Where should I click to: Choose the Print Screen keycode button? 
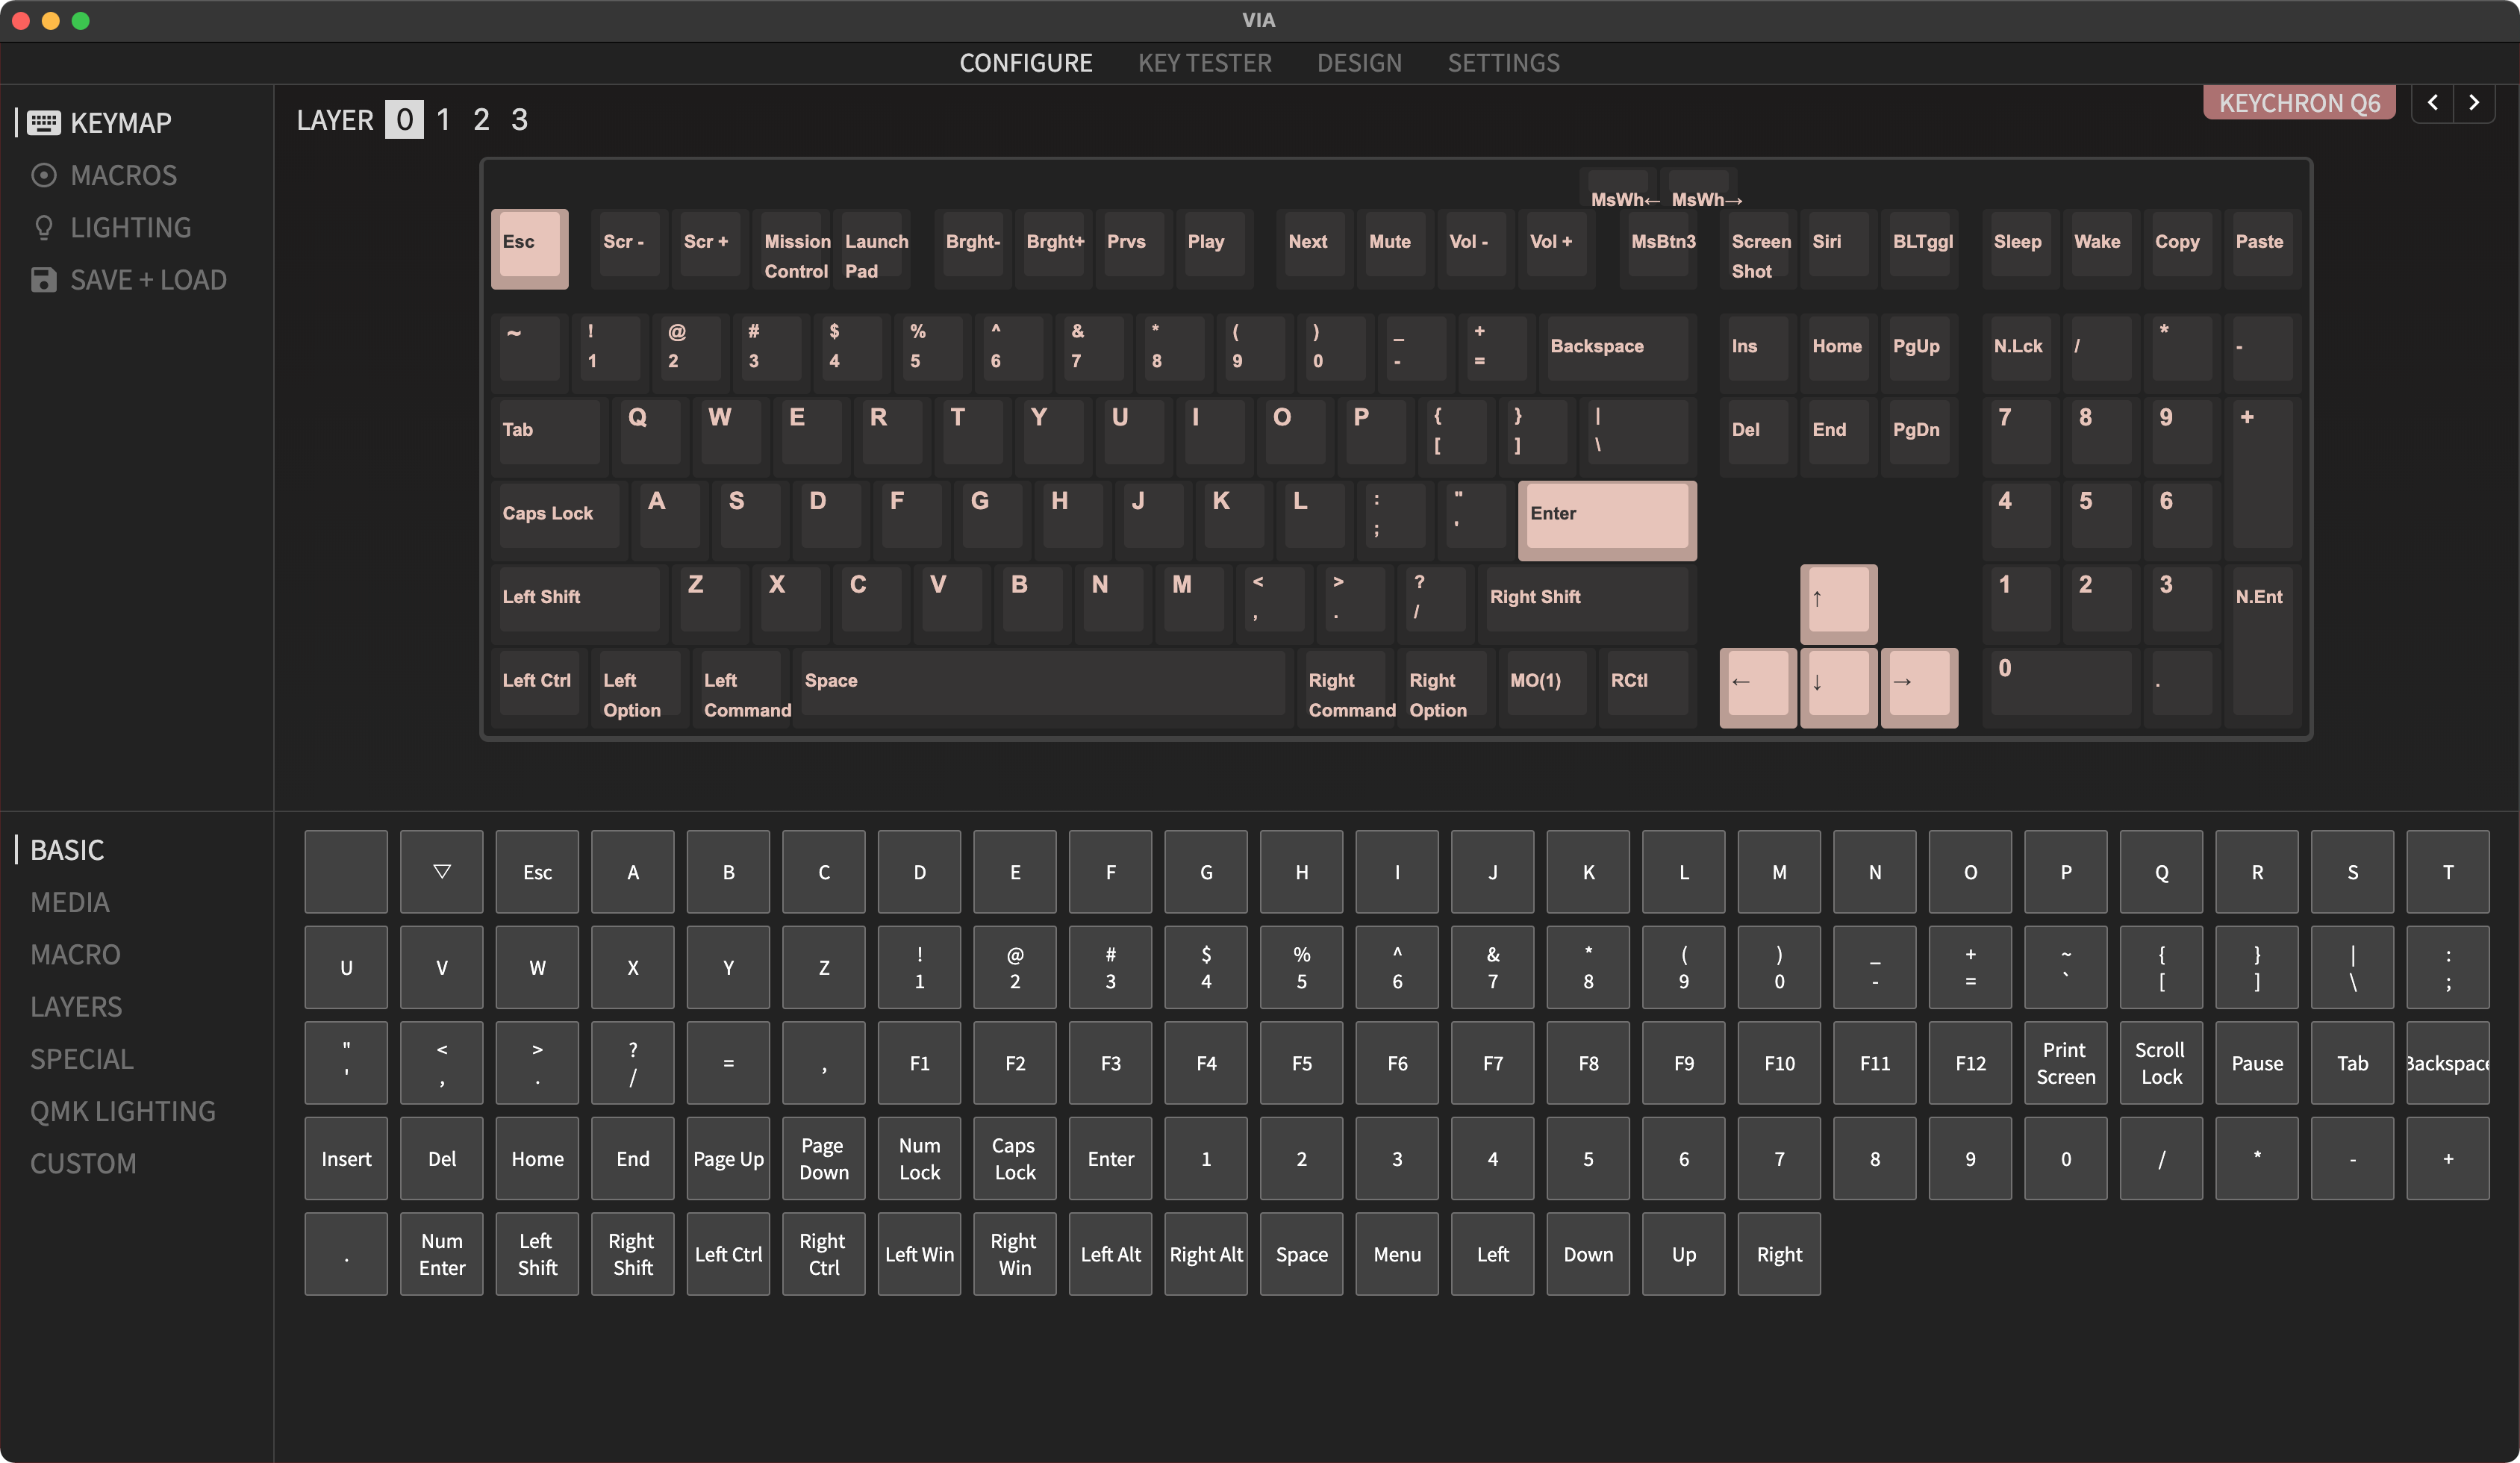tap(2065, 1063)
